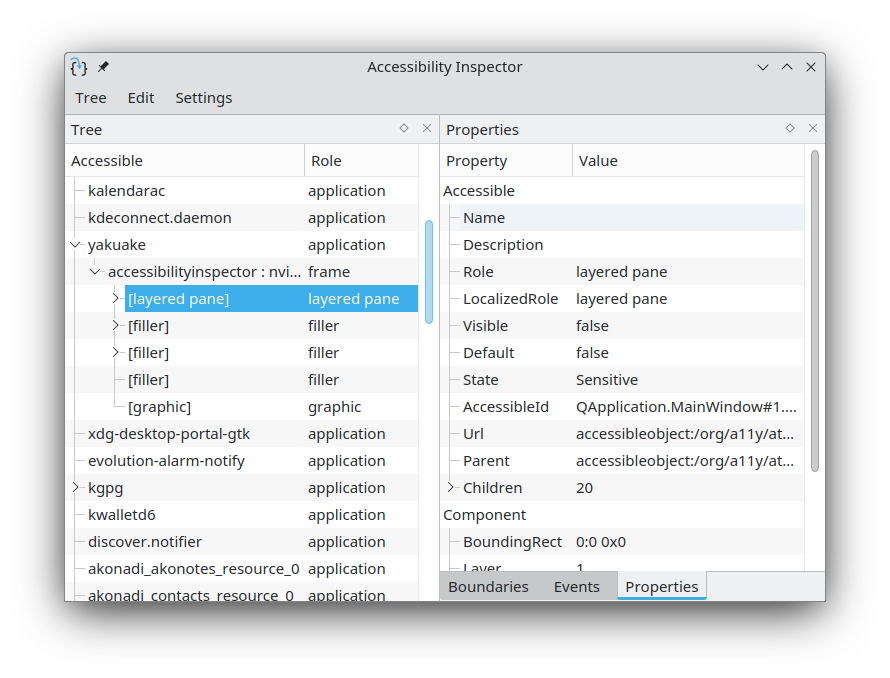Switch to the Events tab

click(x=576, y=587)
